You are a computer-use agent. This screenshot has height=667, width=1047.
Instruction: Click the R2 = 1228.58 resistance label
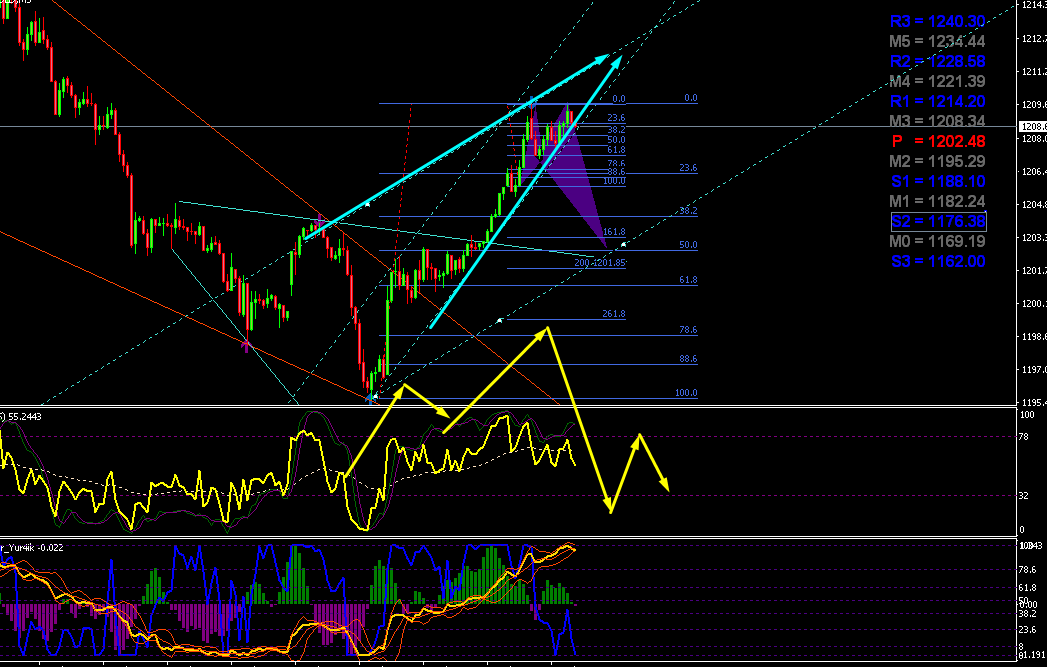937,61
